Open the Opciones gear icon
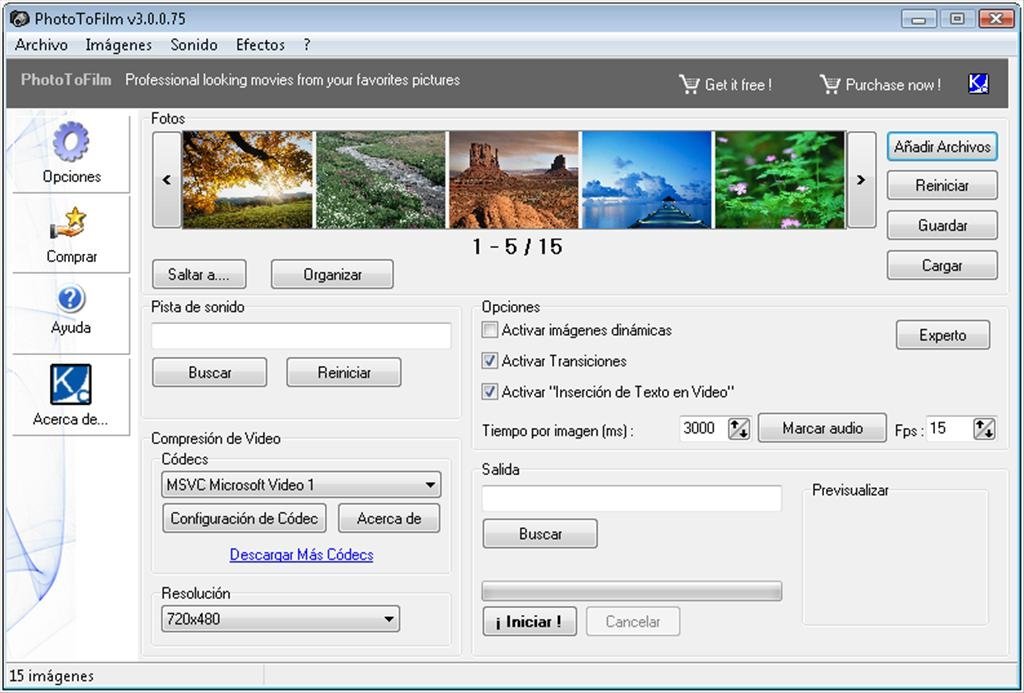1024x693 pixels. (x=71, y=143)
